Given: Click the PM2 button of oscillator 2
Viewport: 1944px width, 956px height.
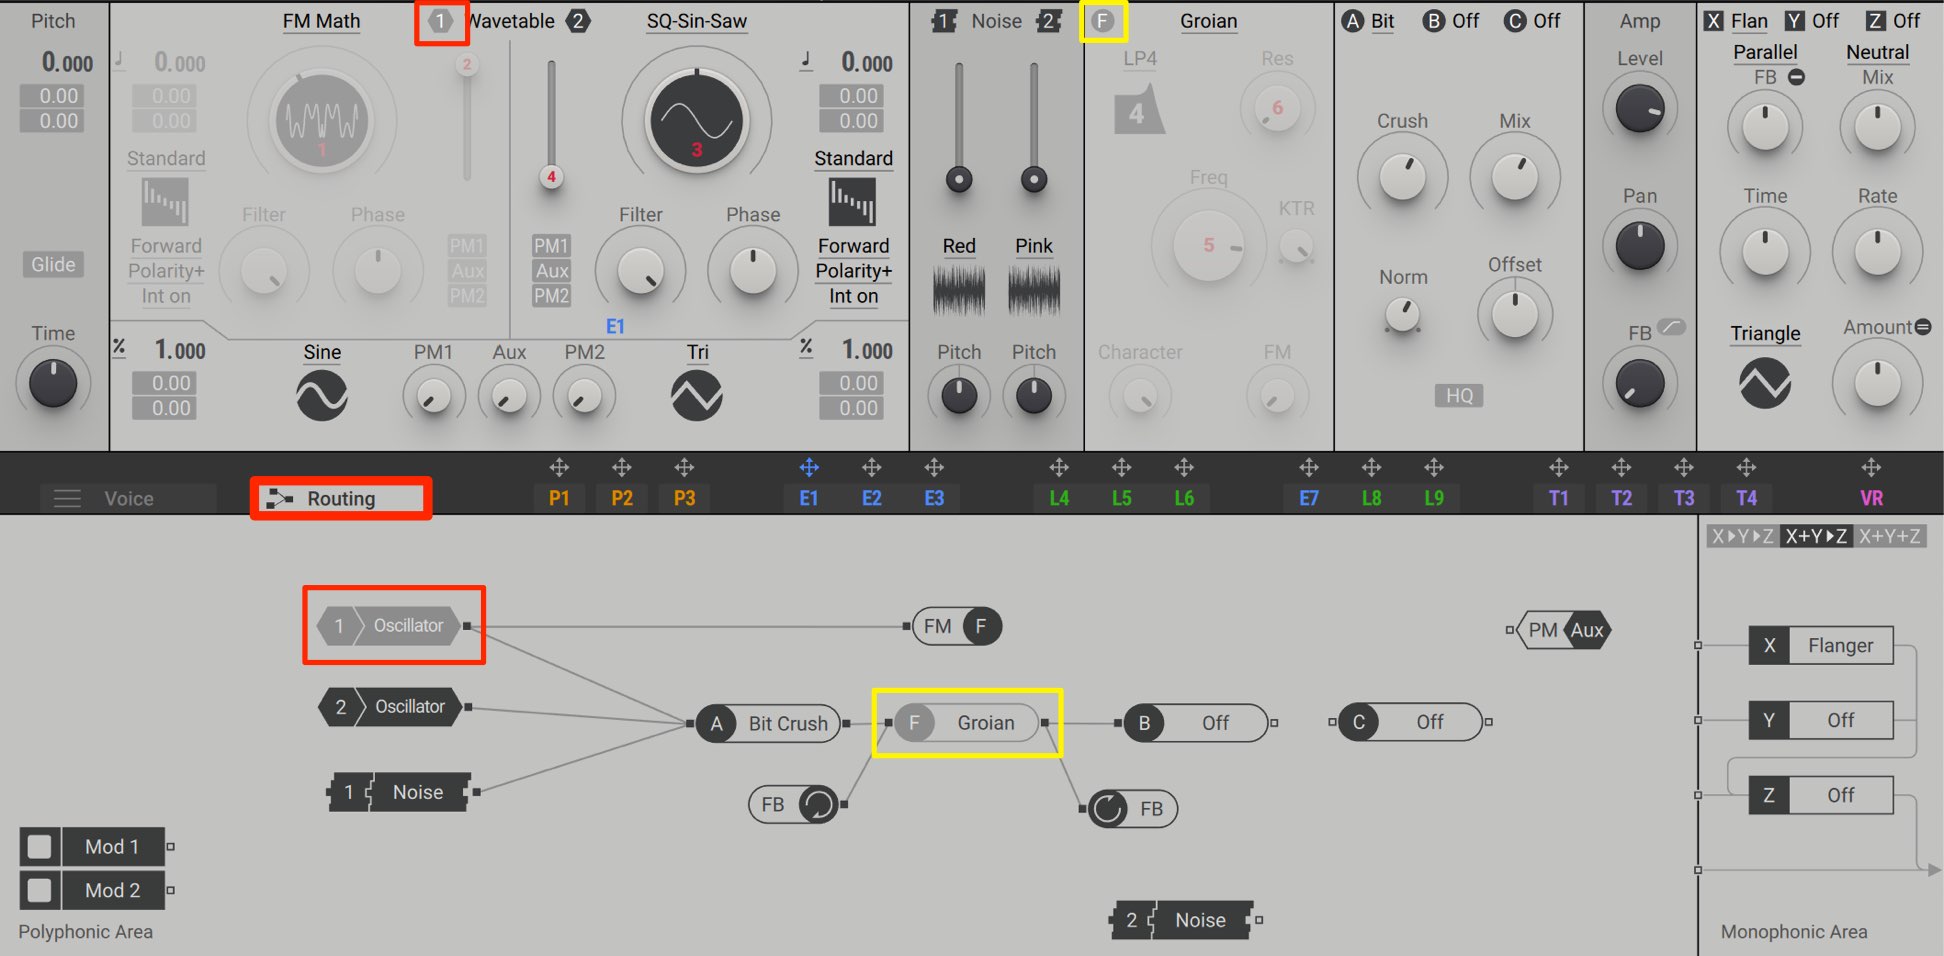Looking at the screenshot, I should click(551, 295).
